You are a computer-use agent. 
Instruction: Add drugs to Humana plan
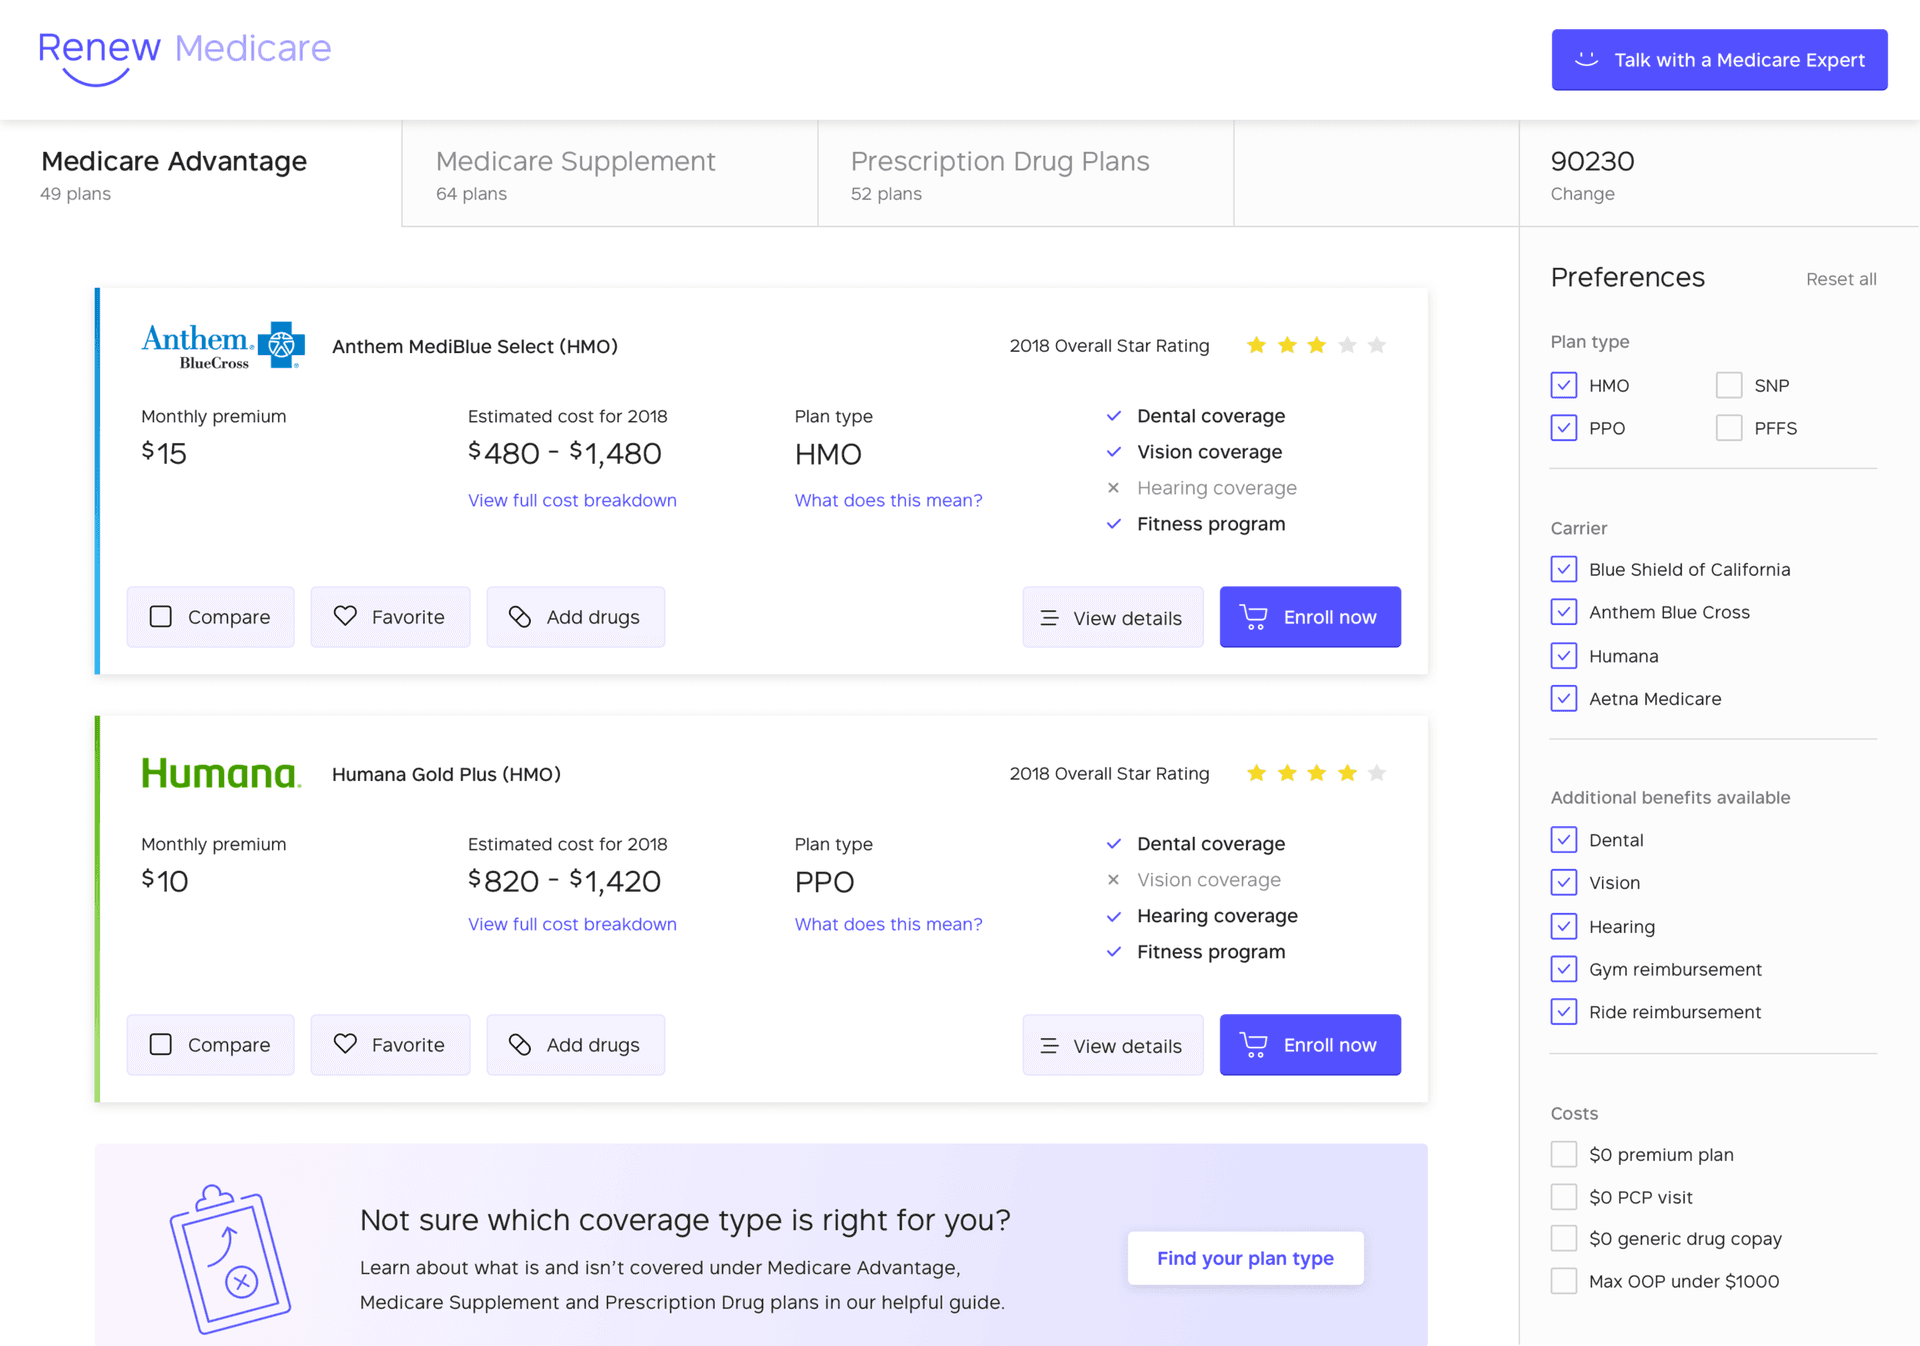pyautogui.click(x=575, y=1045)
